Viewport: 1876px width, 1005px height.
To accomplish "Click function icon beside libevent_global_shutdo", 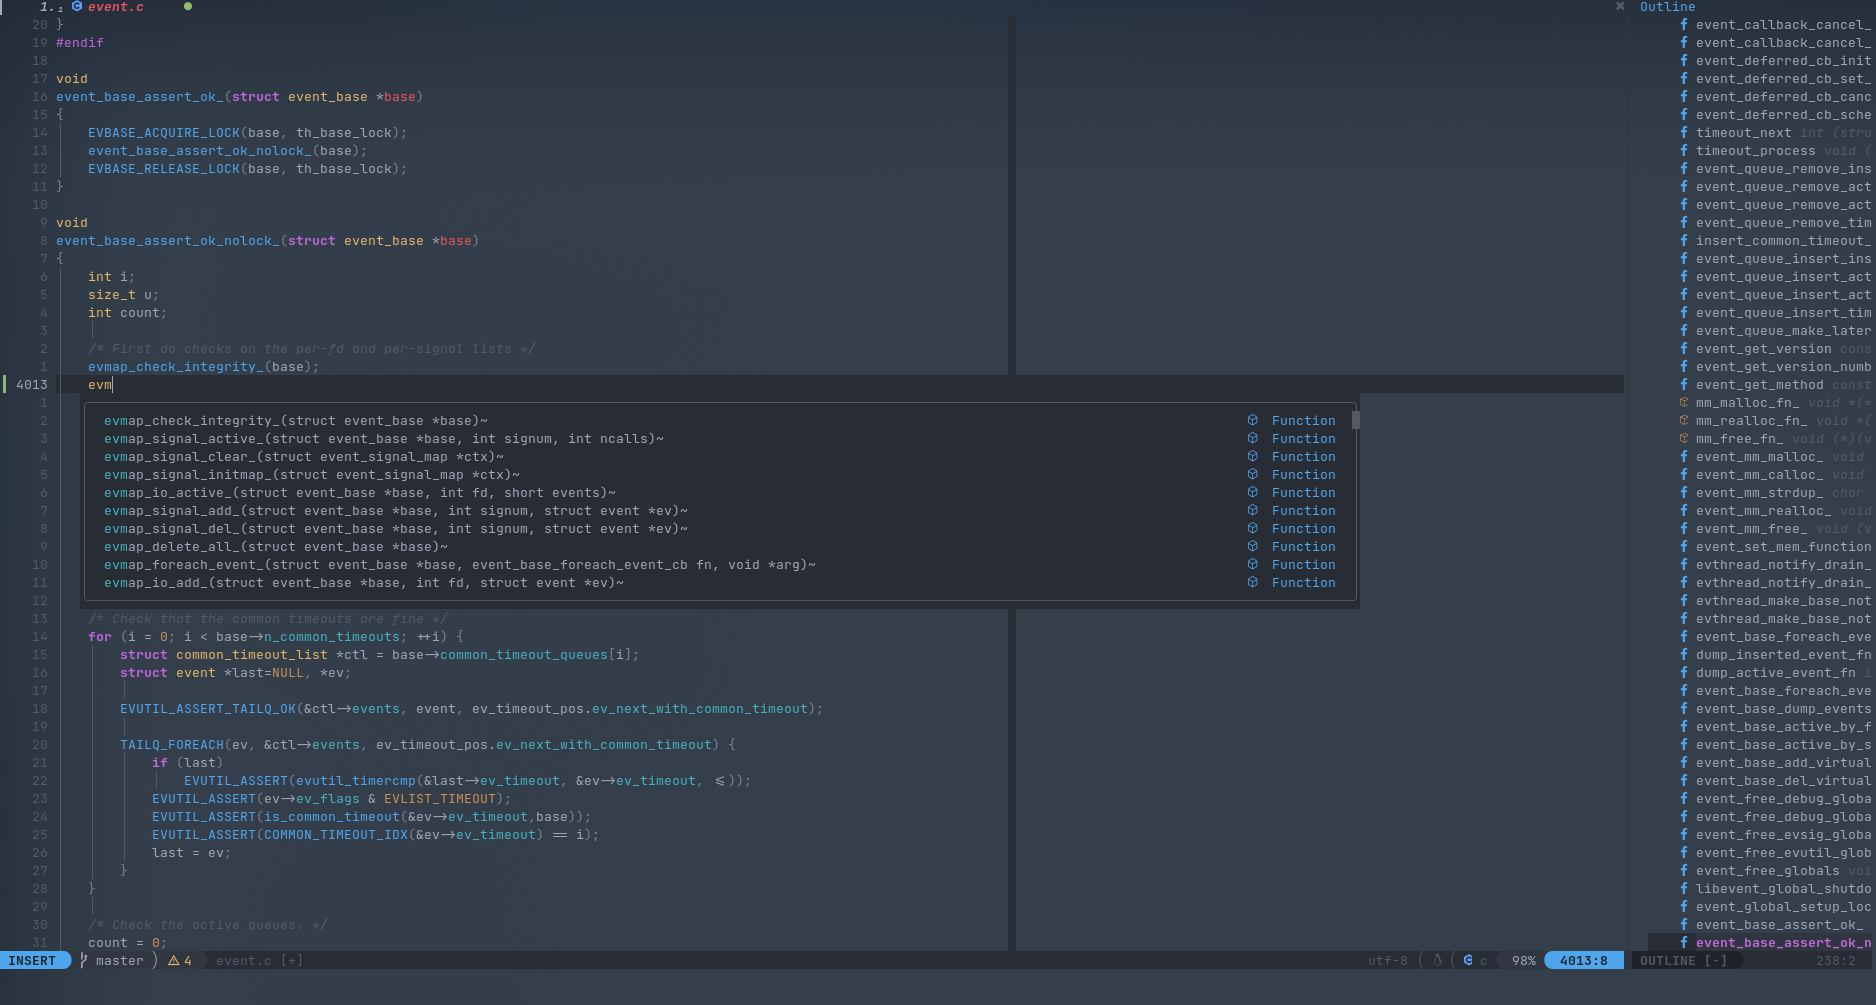I will coord(1684,889).
